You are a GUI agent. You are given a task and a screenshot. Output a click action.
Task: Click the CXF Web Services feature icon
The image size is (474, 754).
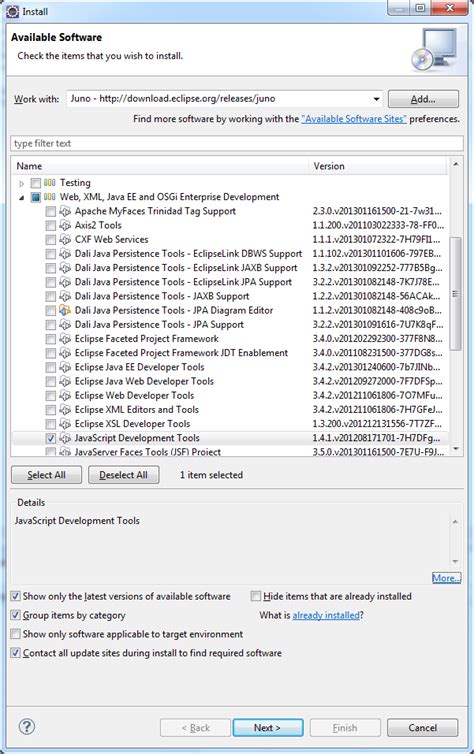coord(65,239)
